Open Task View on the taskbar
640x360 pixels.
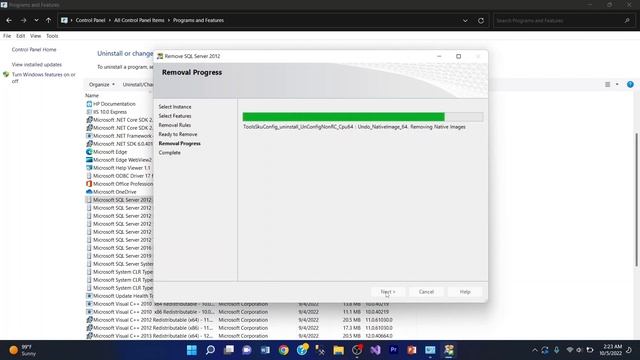[x=229, y=350]
